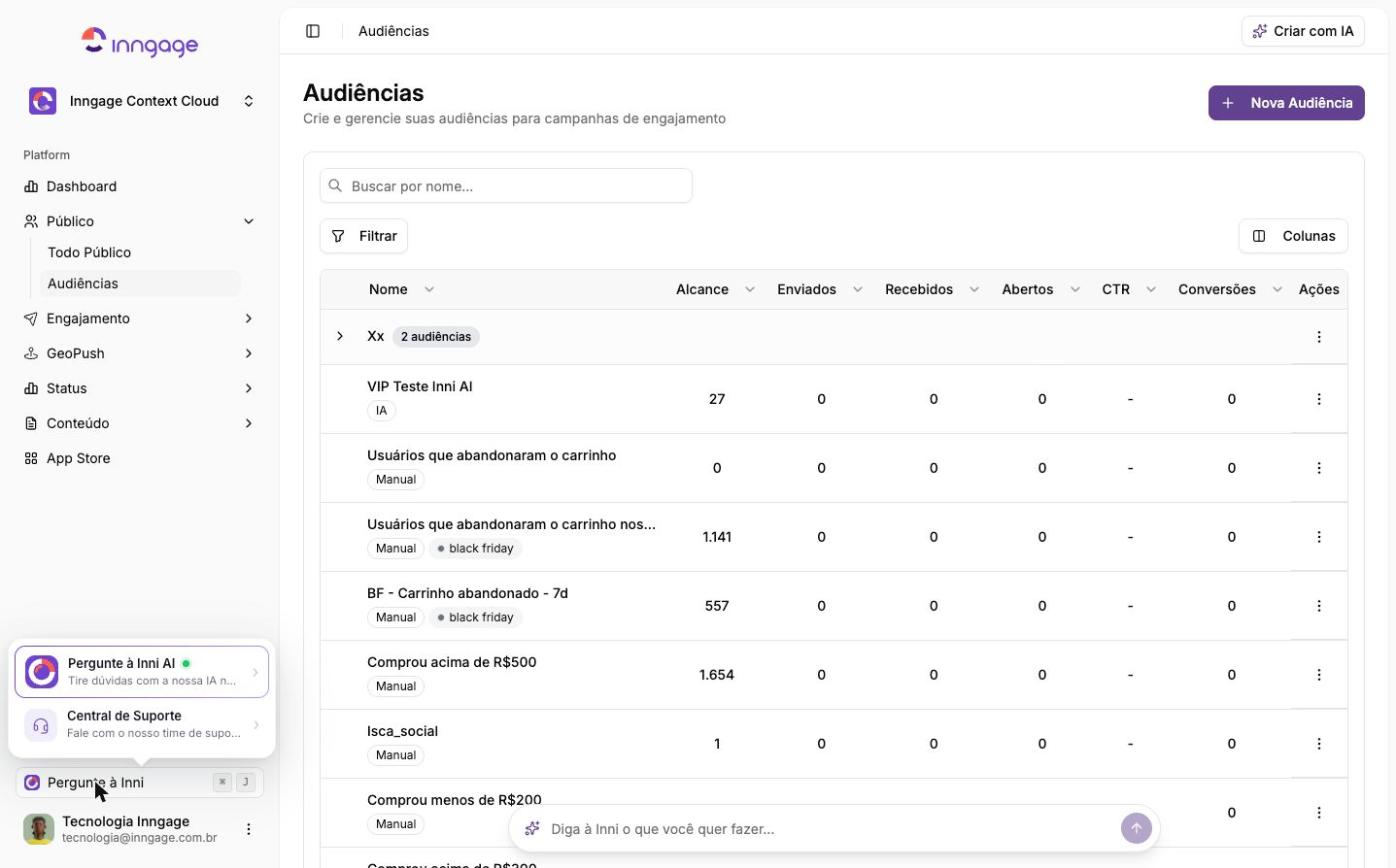Open the Dashboard menu item

click(140, 186)
